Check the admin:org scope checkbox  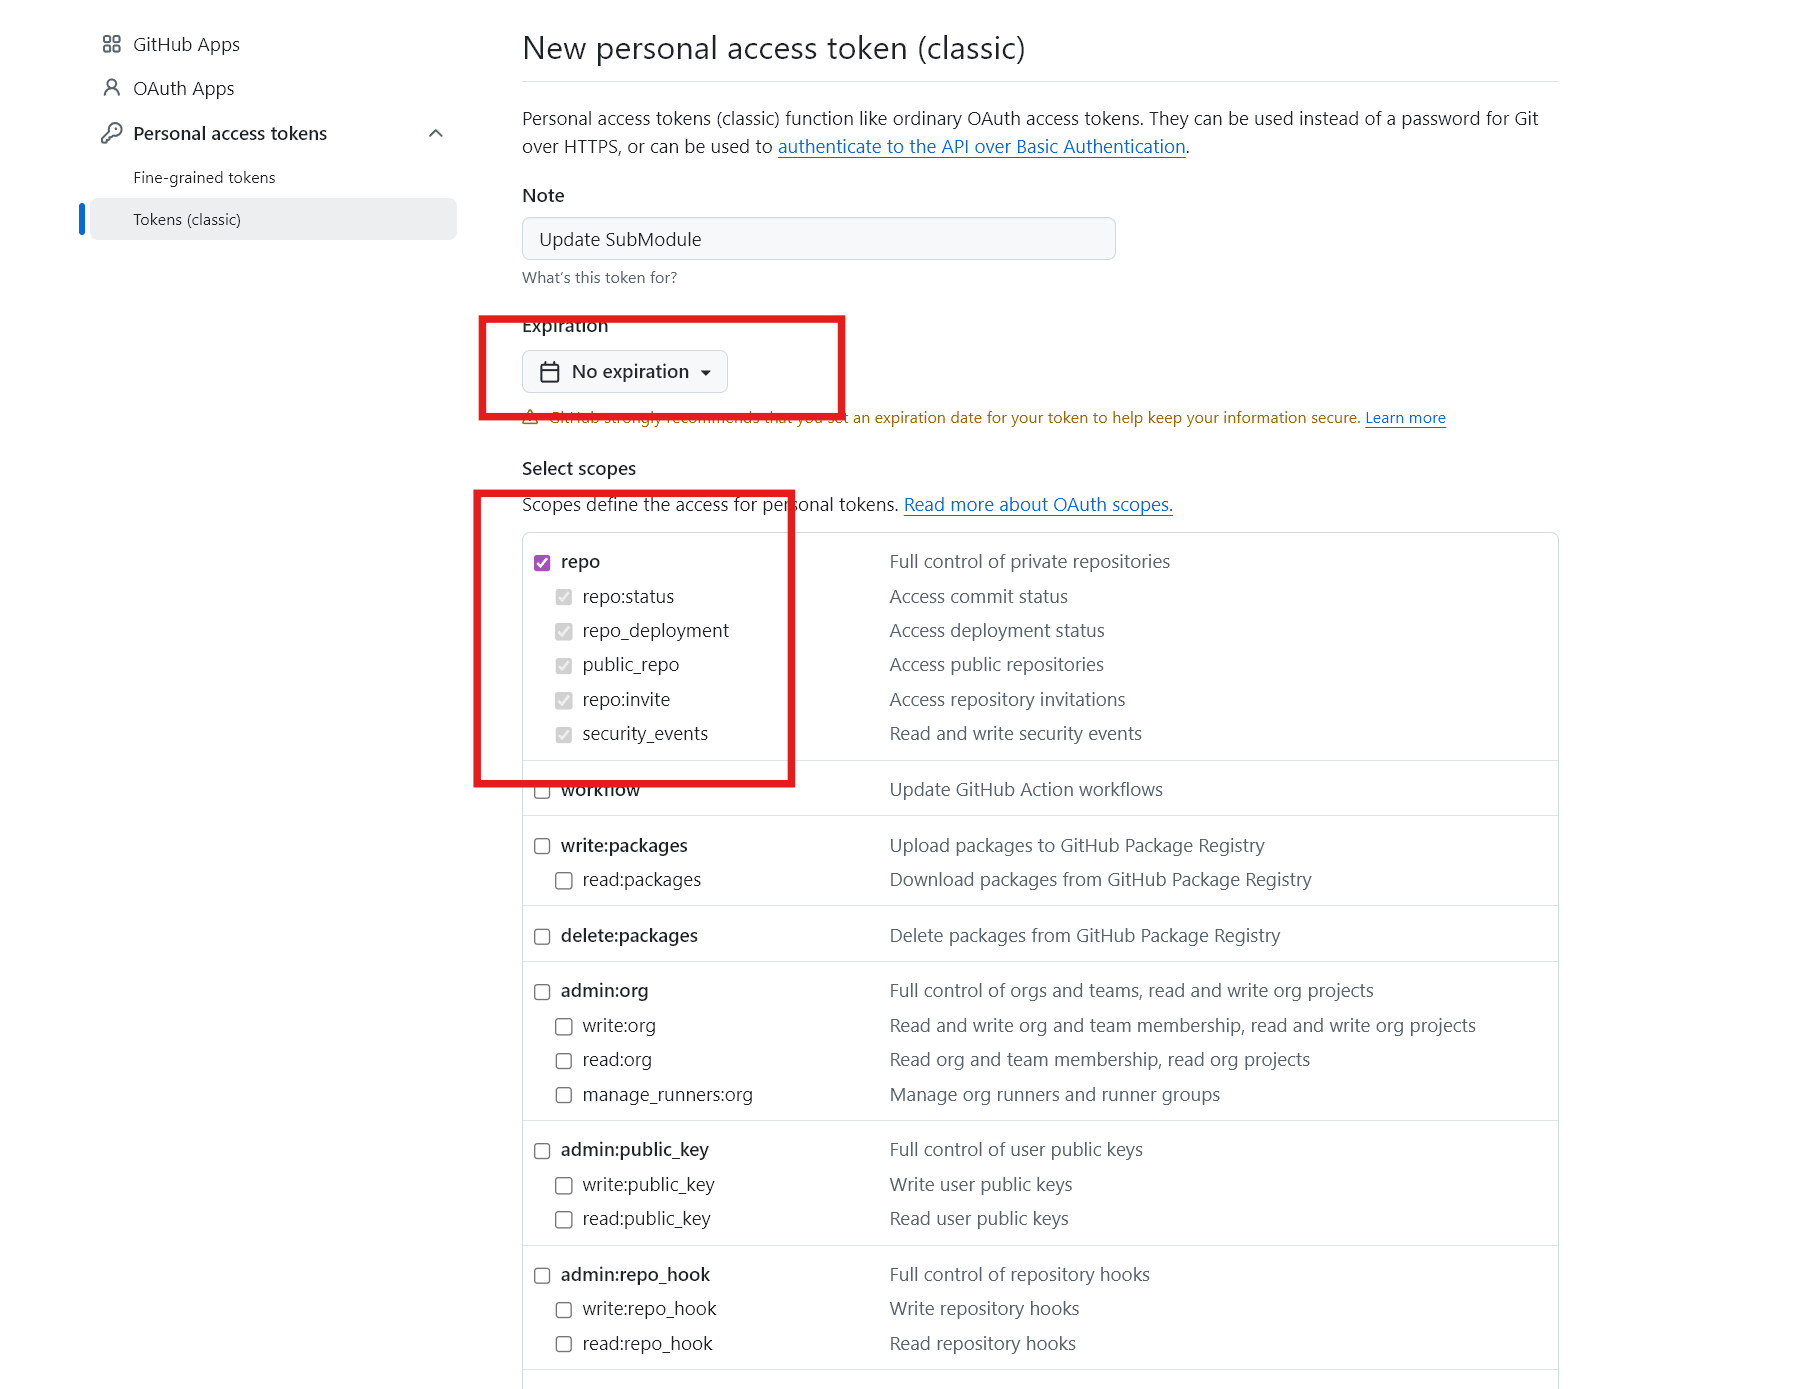tap(542, 992)
